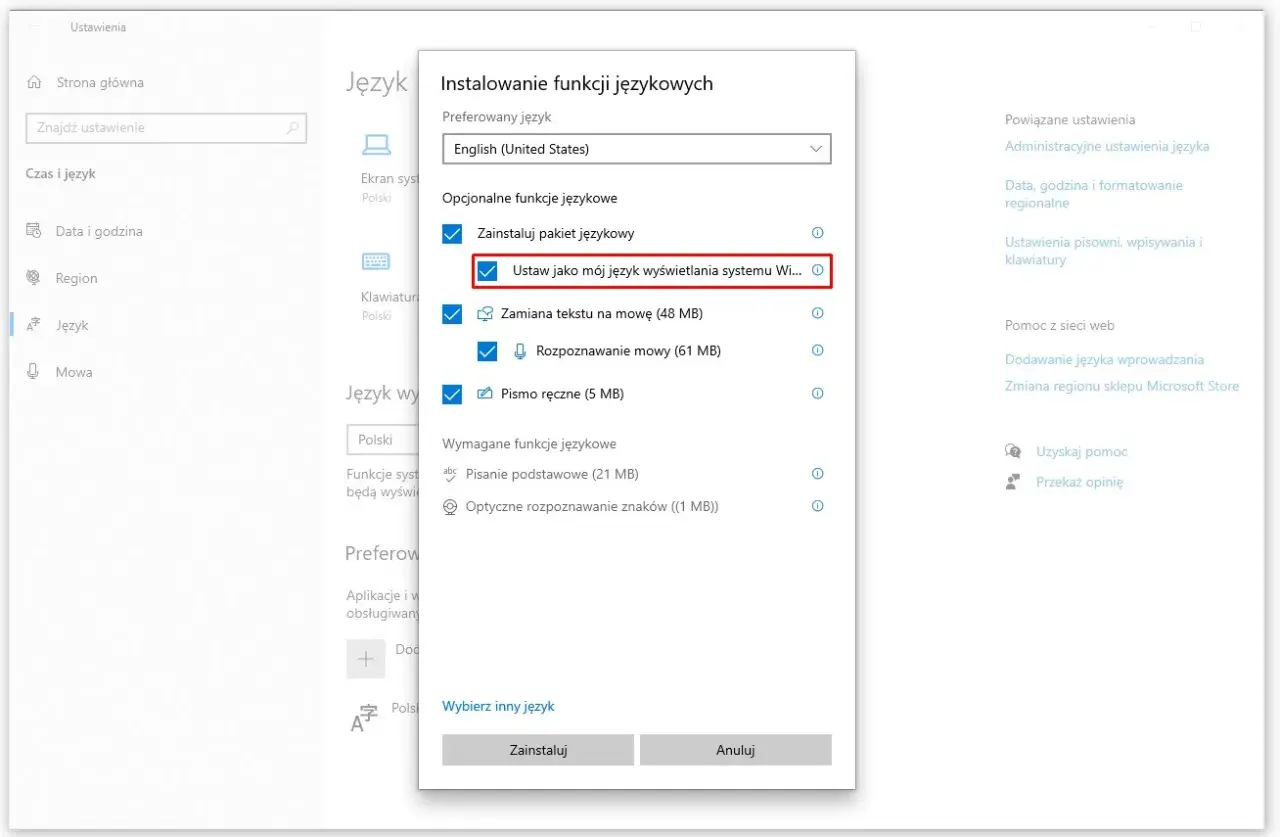This screenshot has width=1280, height=837.
Task: Click the handwriting pen icon for Pismo ręczne
Action: click(485, 394)
